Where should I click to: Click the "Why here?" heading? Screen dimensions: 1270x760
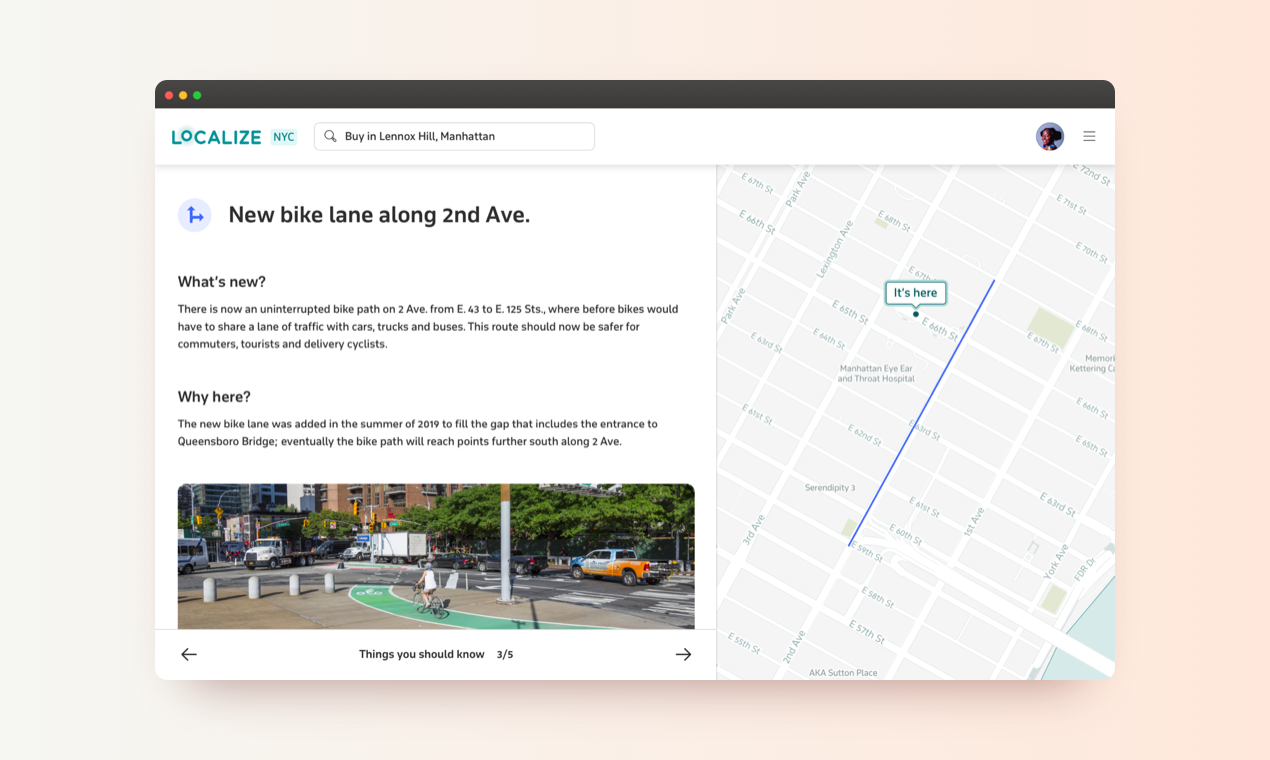tap(214, 397)
